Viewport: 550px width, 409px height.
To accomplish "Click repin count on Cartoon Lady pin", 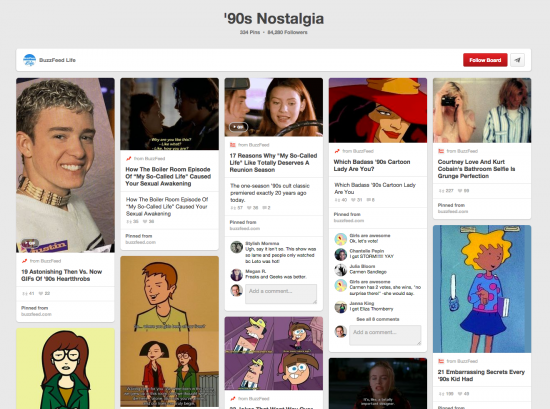I will coord(341,200).
